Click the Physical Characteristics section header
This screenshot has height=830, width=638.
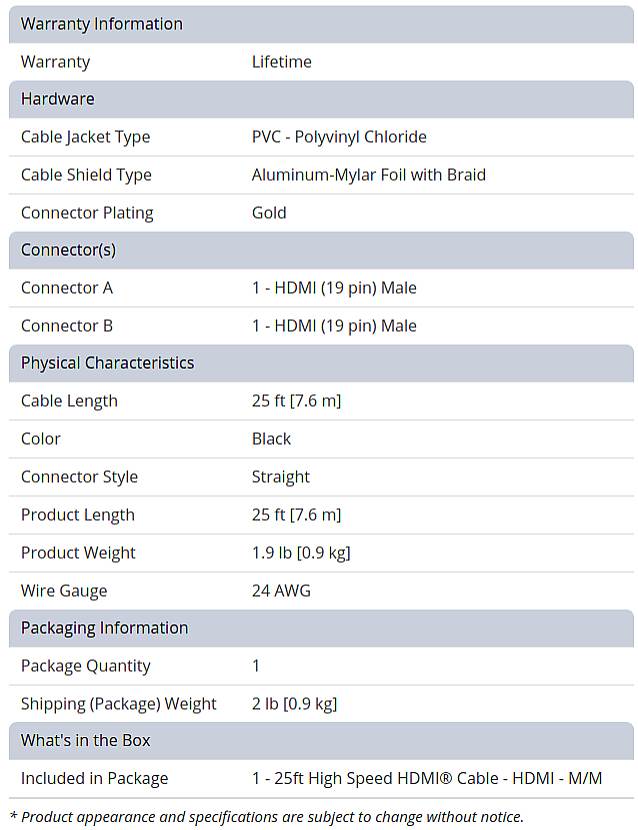107,363
